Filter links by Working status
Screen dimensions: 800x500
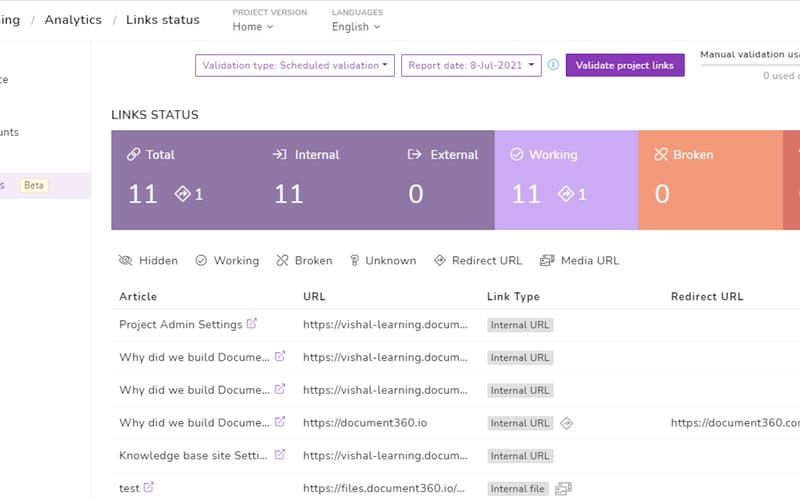(x=227, y=261)
